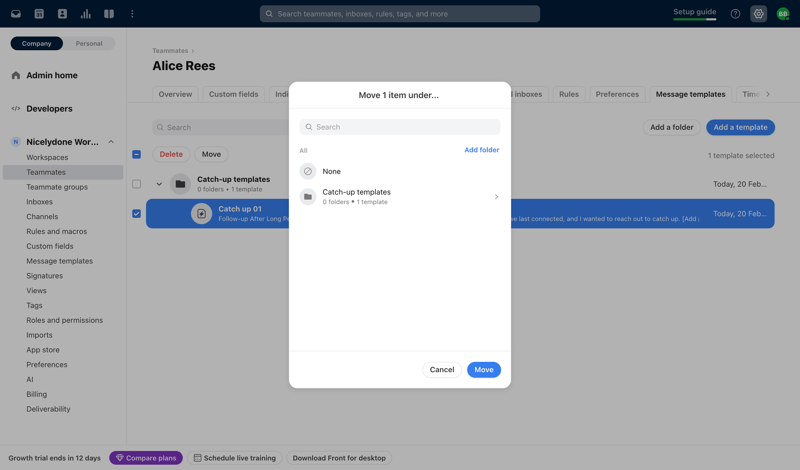Open the Rules tab
The width and height of the screenshot is (800, 470).
coord(569,94)
